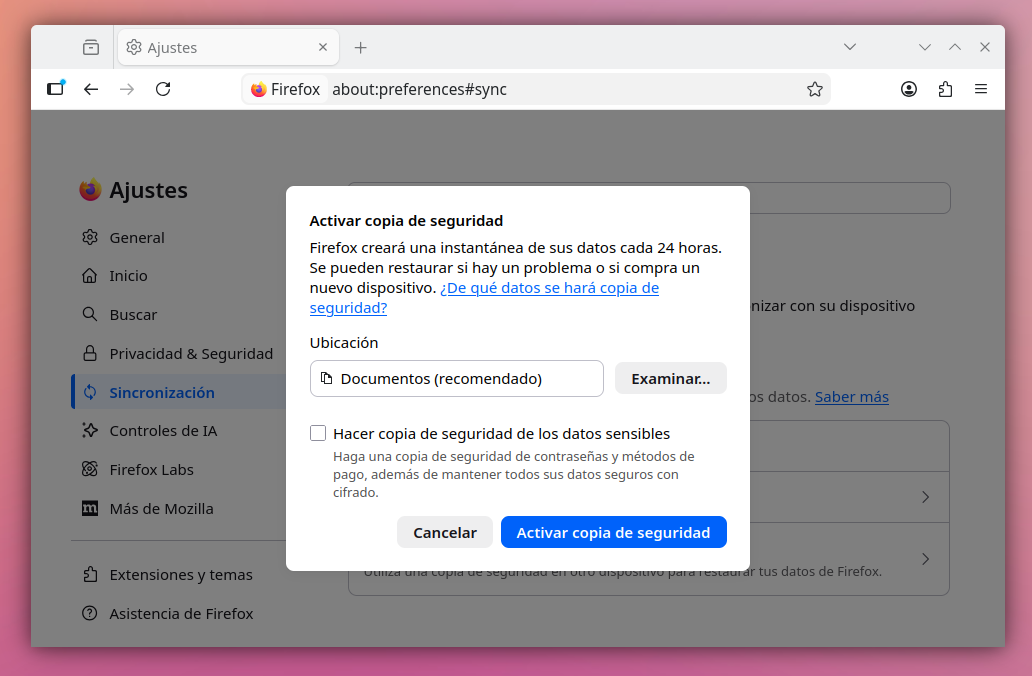The width and height of the screenshot is (1032, 676).
Task: Click the Buscar magnifier icon
Action: 90,314
